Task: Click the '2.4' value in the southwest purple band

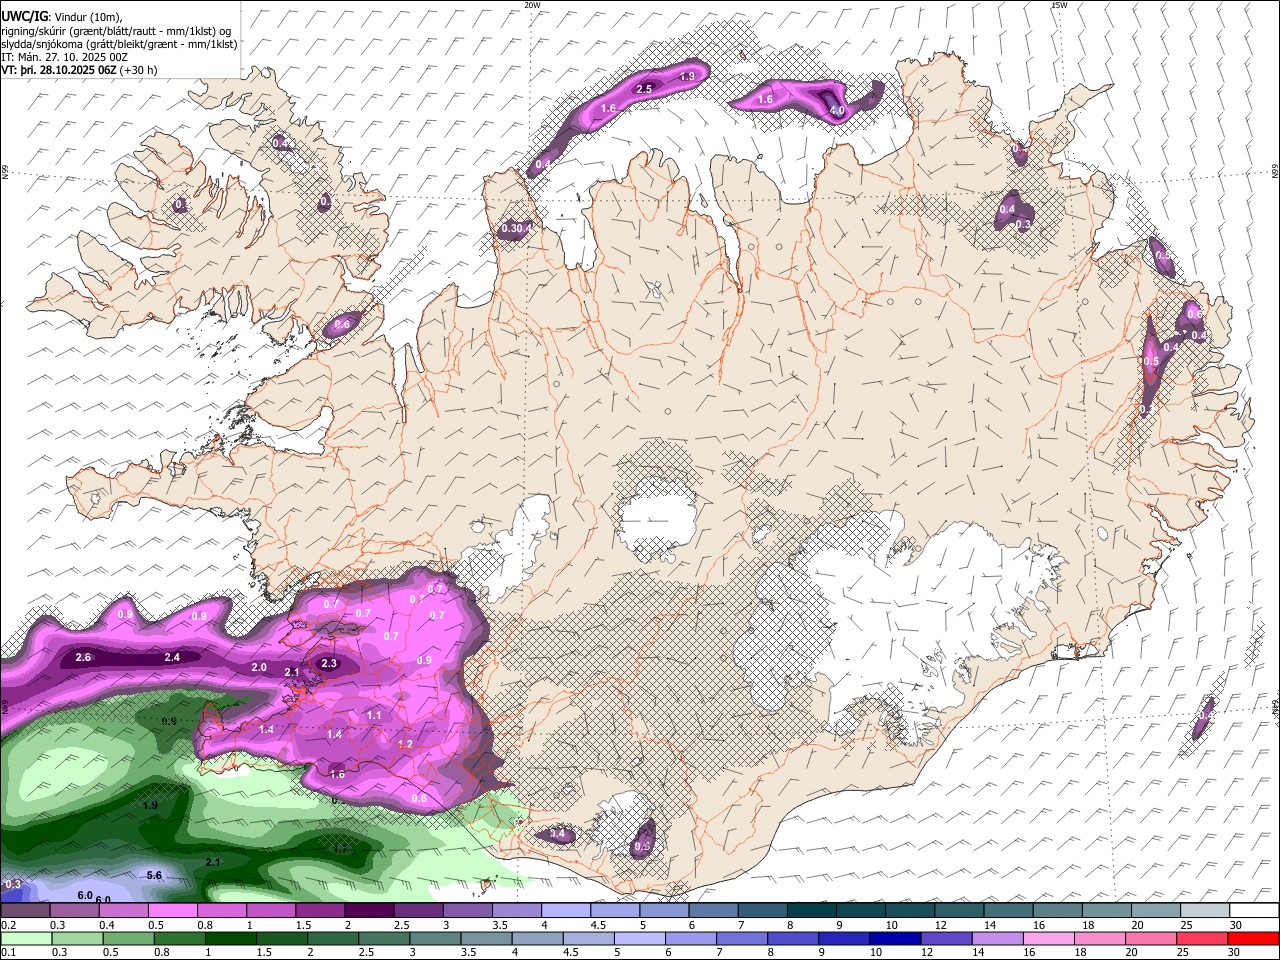Action: [x=172, y=657]
